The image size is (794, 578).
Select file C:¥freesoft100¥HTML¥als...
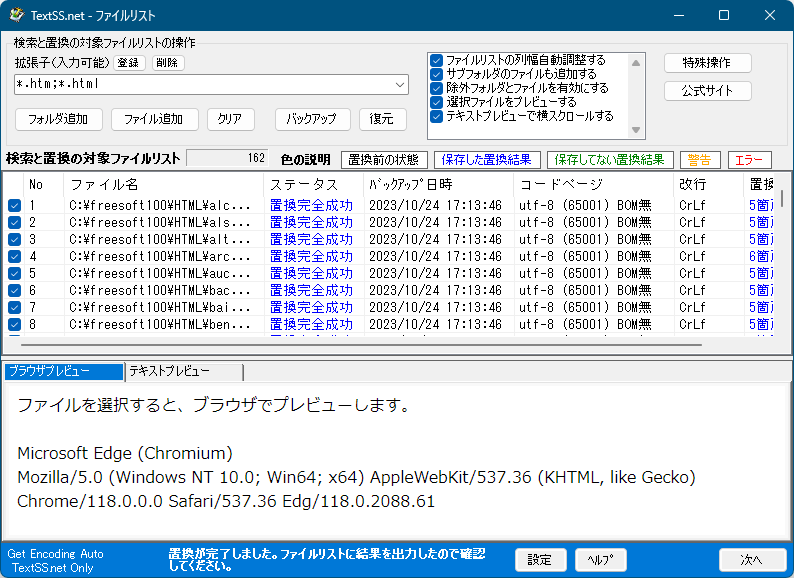pos(160,222)
